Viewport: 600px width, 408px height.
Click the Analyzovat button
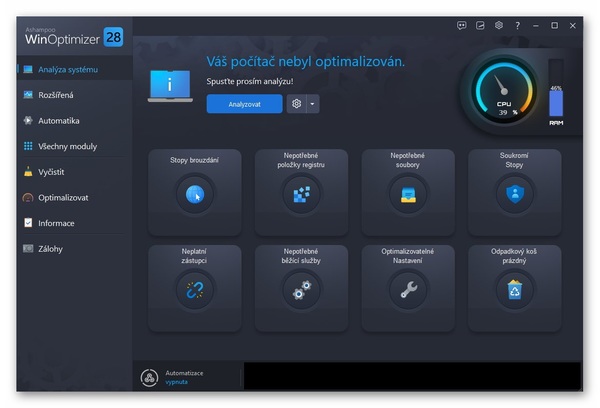coord(244,104)
